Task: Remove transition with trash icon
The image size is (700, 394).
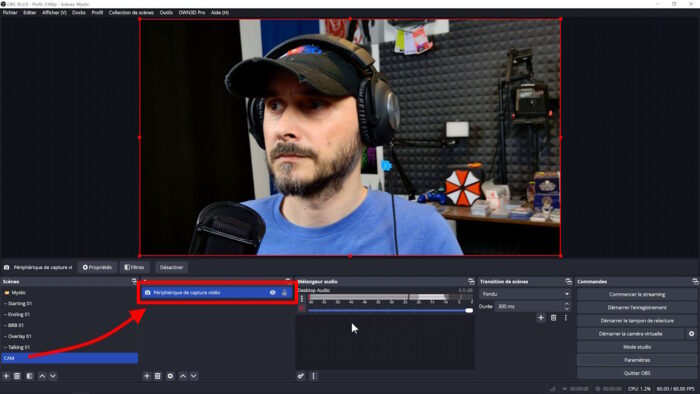Action: pyautogui.click(x=554, y=318)
